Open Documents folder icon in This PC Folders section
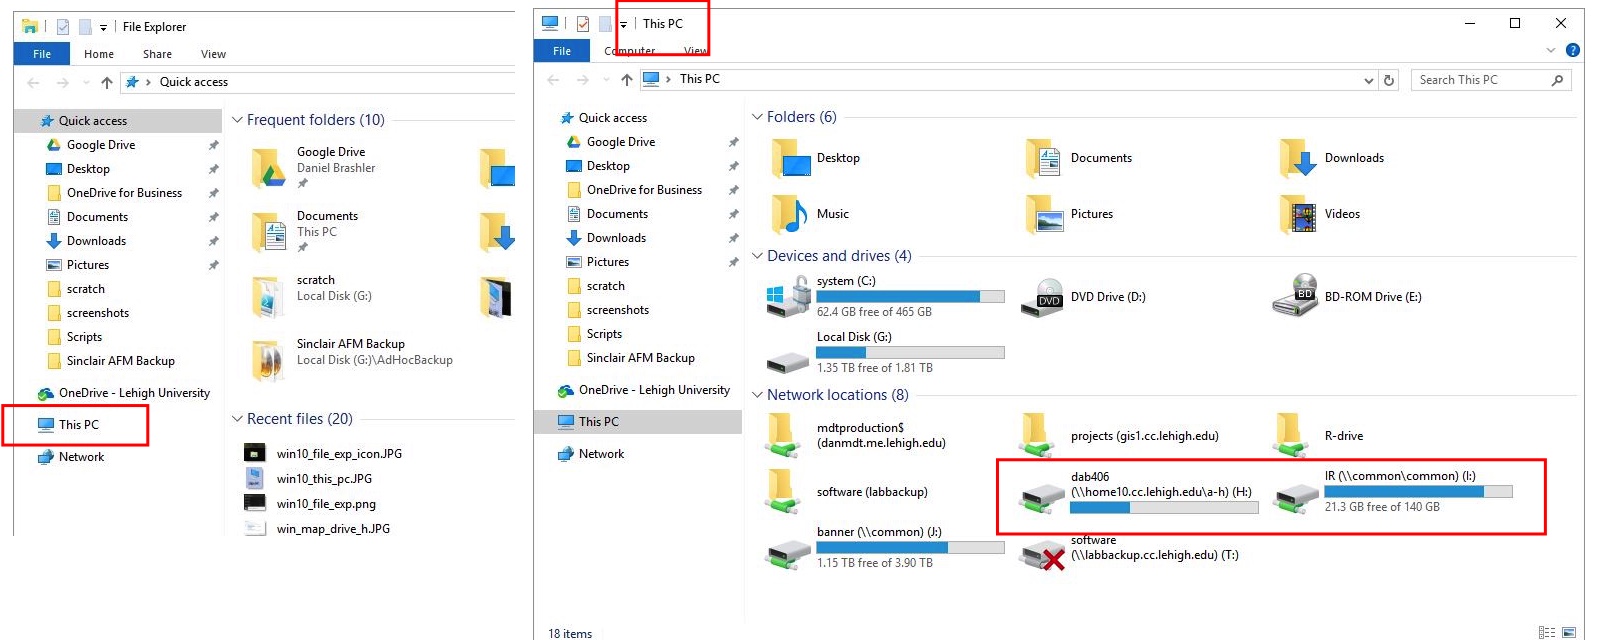Screen dimensions: 1600x640 pyautogui.click(x=1044, y=159)
